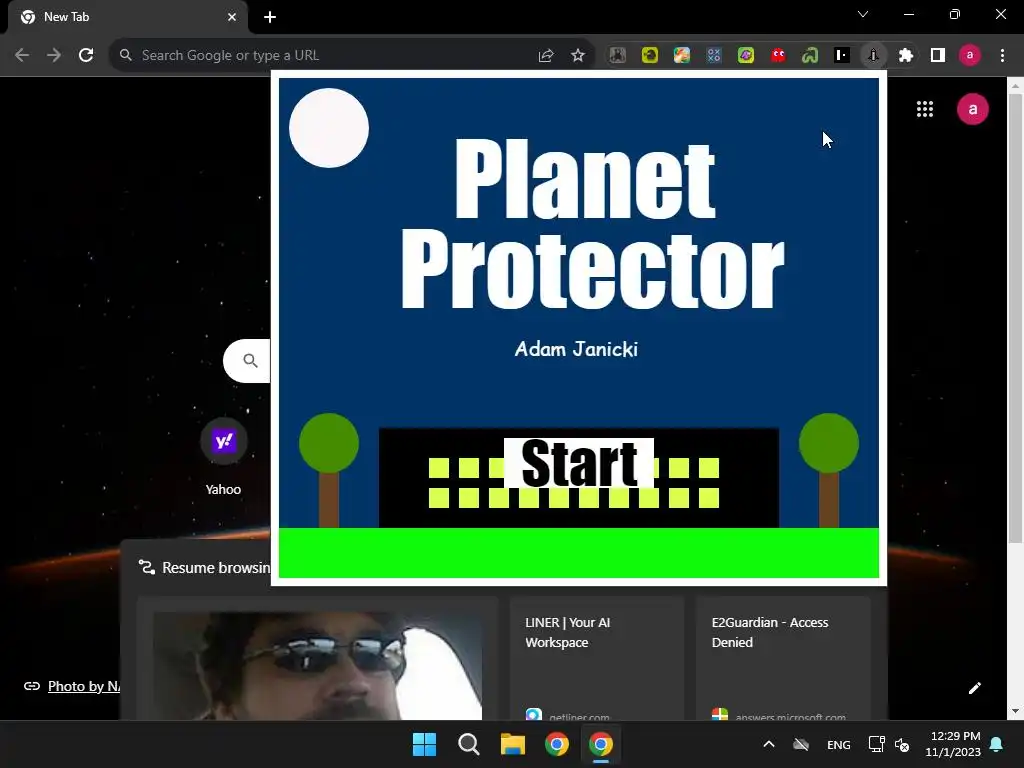Open the E2Guardian Access Denied card

[782, 658]
